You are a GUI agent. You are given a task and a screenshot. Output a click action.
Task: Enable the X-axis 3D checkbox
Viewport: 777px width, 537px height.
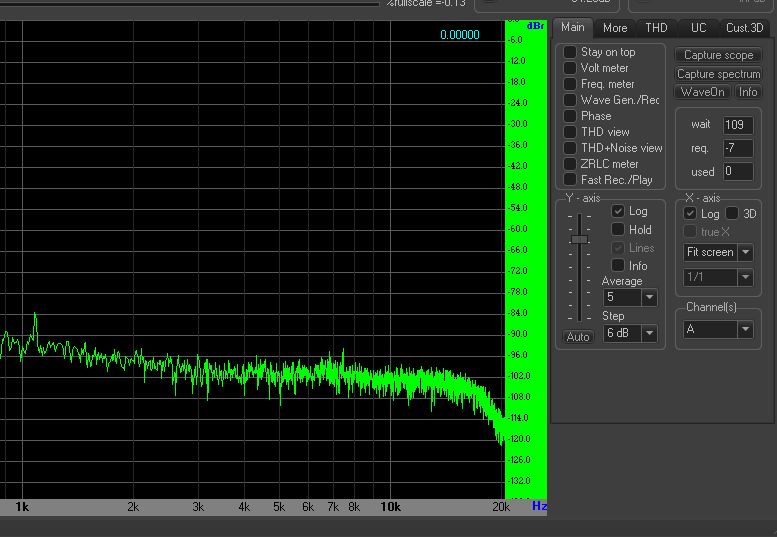point(732,214)
